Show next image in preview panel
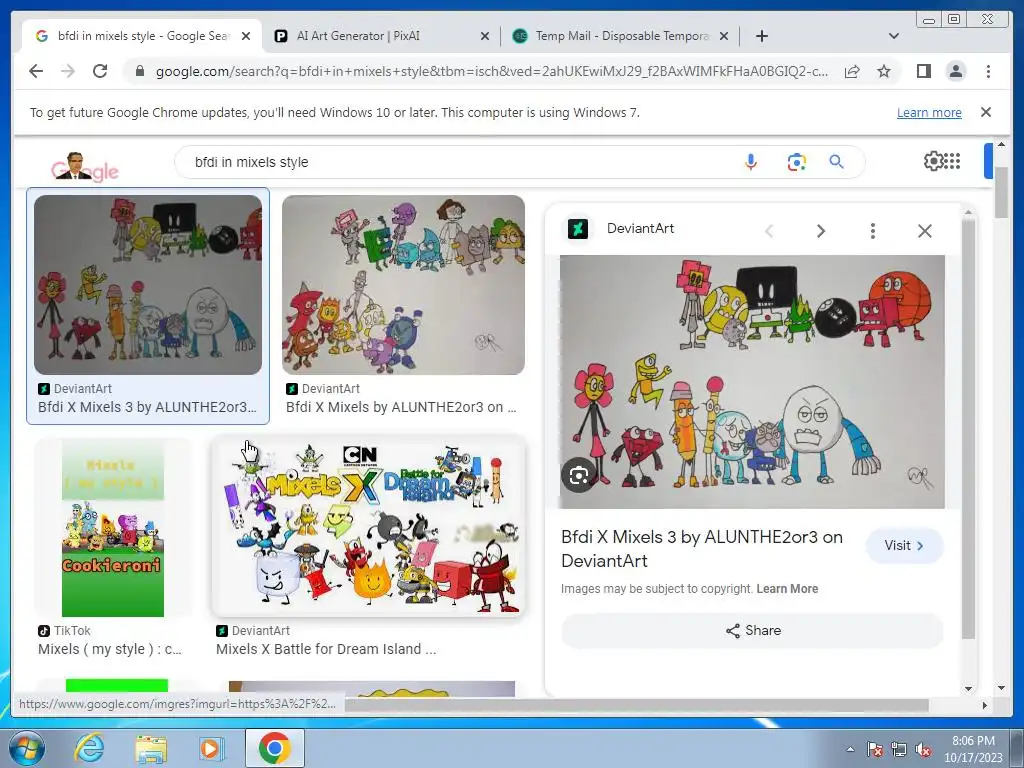Screen dimensions: 1024x768 pos(821,231)
